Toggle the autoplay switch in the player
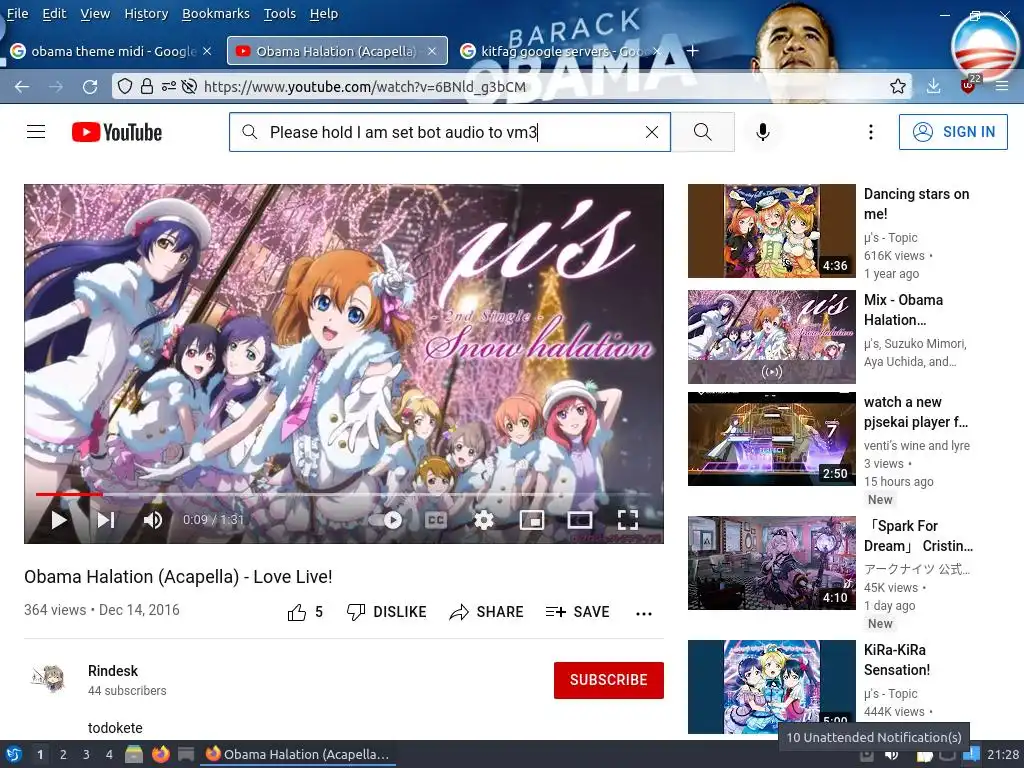Screen dimensions: 1024x768 (385, 520)
